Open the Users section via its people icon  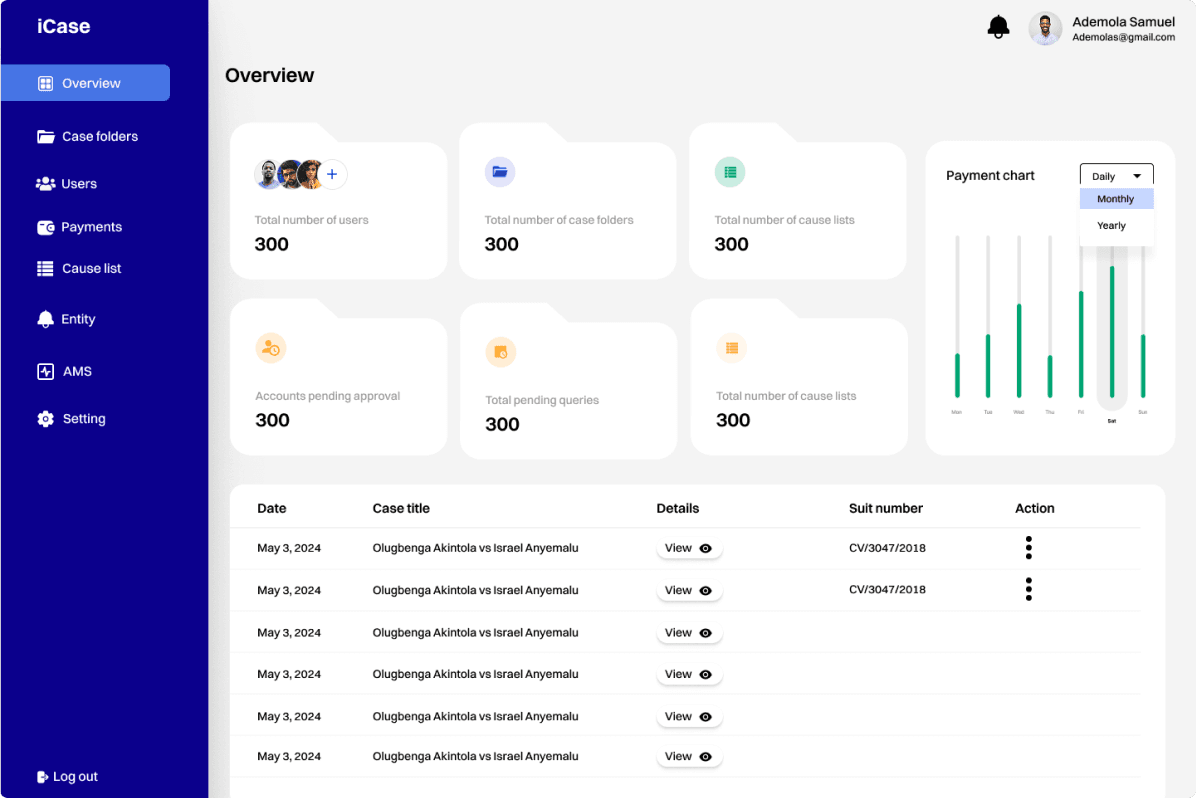click(x=46, y=183)
